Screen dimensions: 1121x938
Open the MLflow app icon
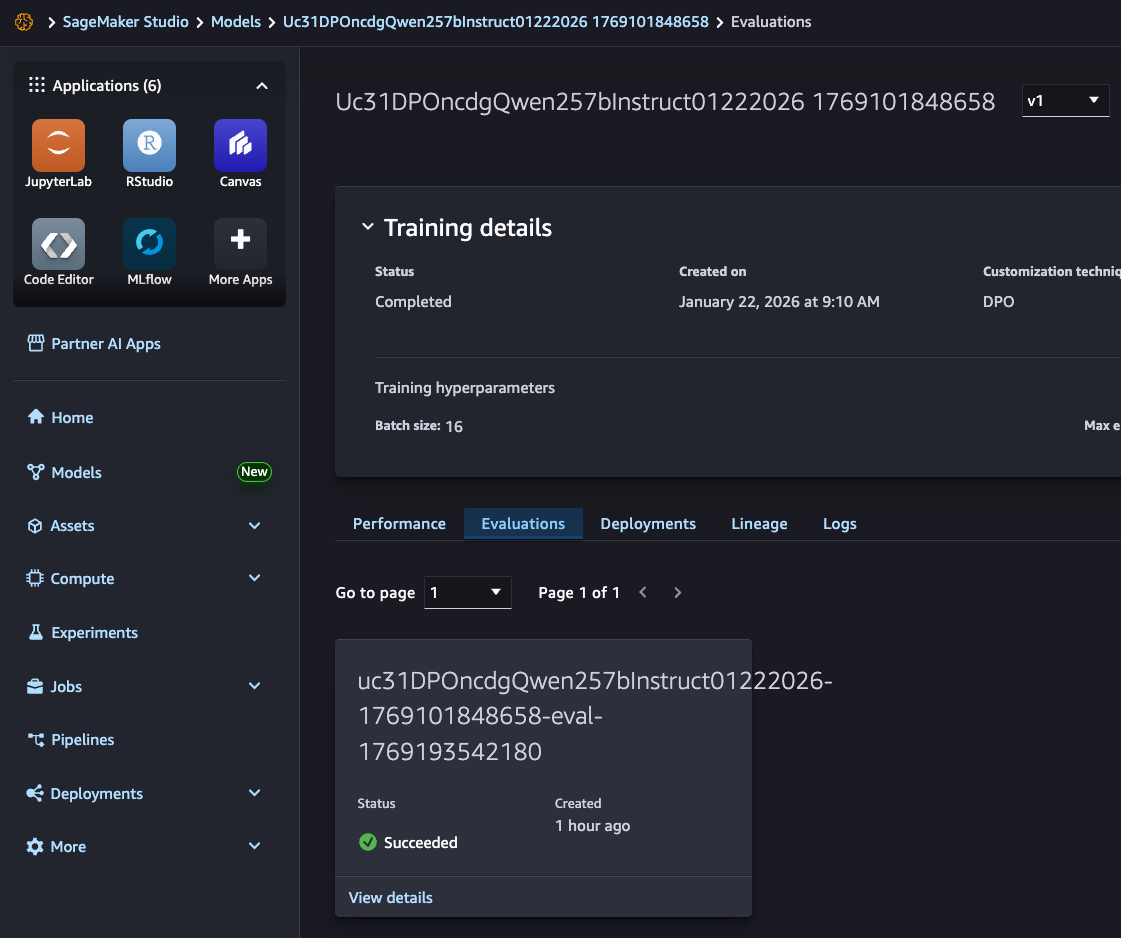coord(149,244)
